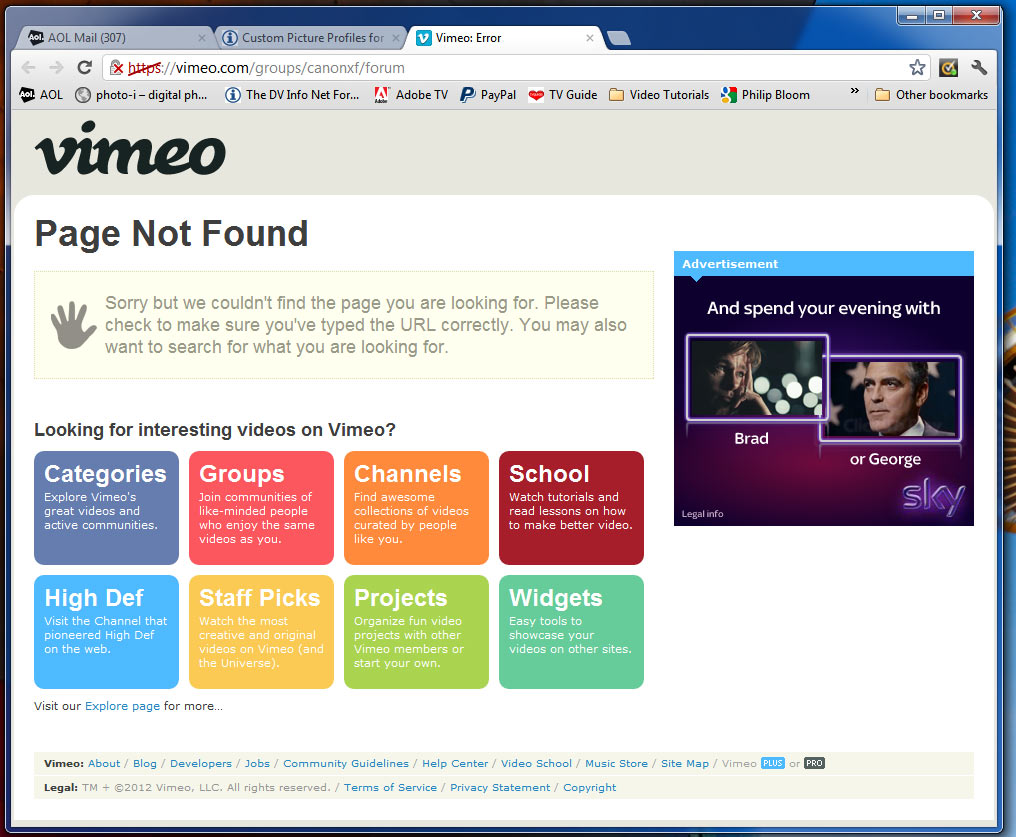Open the wrench settings menu
The width and height of the screenshot is (1016, 837).
[979, 67]
